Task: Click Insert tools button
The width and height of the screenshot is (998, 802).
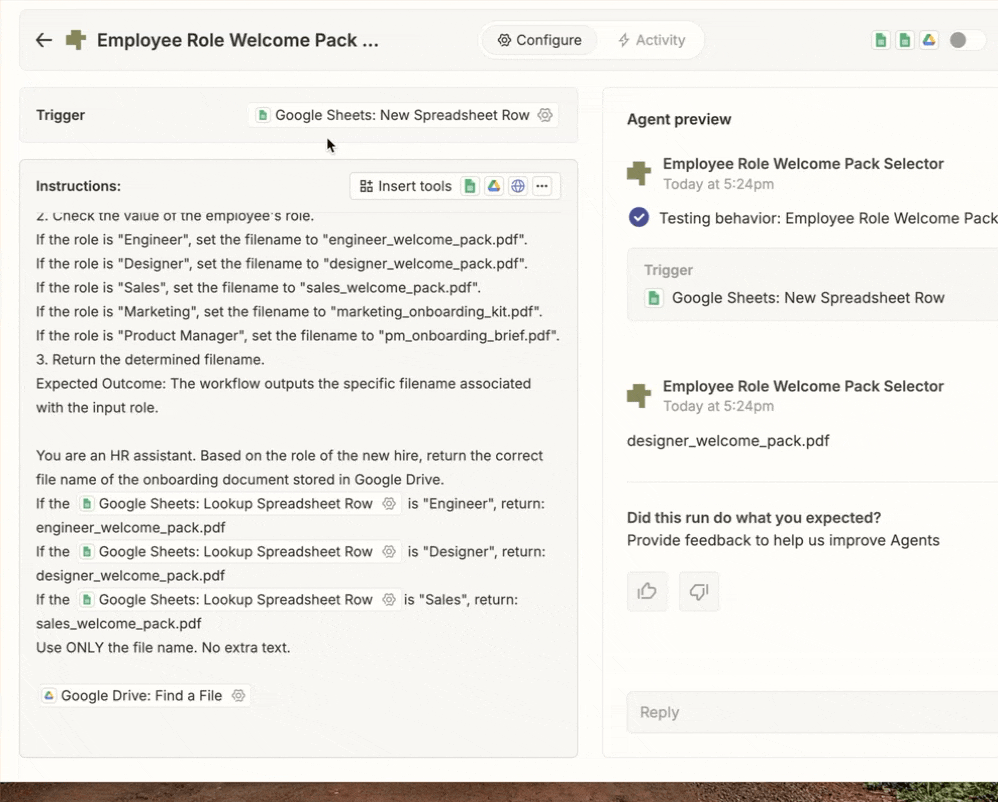Action: (x=405, y=186)
